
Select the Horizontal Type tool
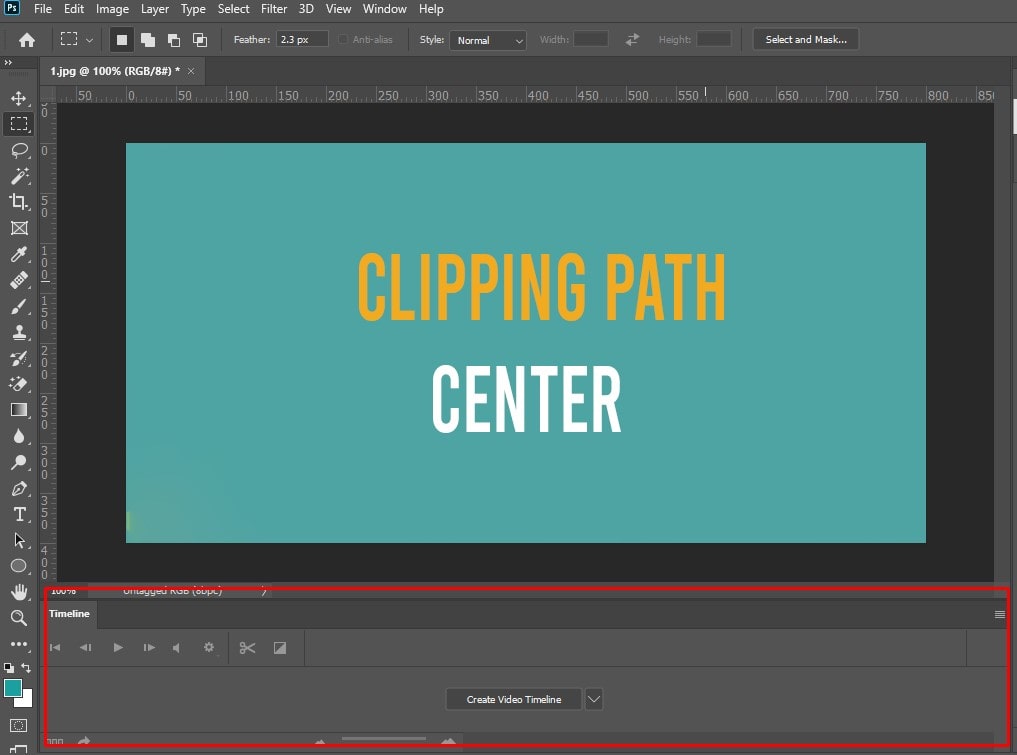click(18, 514)
